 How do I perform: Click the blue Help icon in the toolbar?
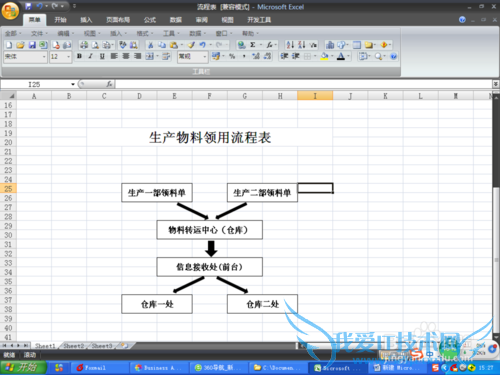393,56
